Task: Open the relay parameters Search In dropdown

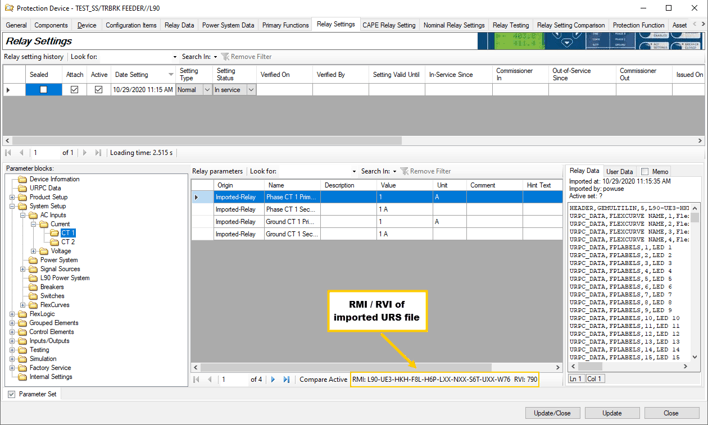Action: click(x=395, y=172)
